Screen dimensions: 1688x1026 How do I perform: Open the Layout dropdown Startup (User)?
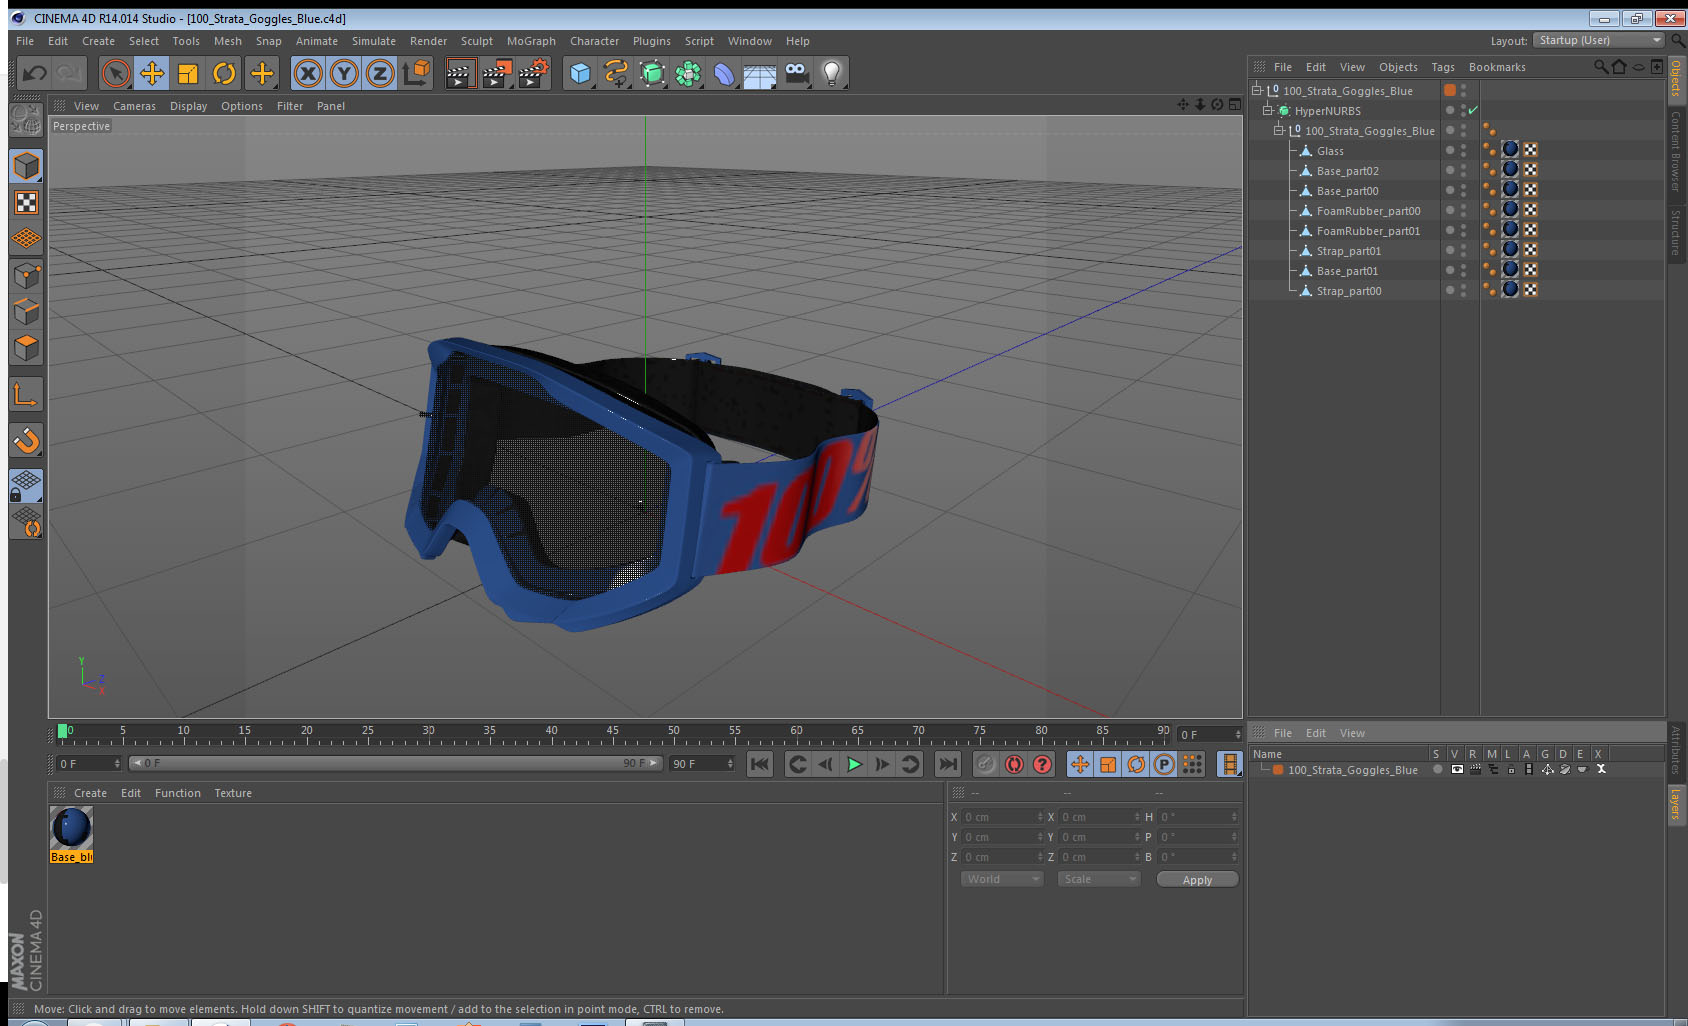click(x=1599, y=40)
